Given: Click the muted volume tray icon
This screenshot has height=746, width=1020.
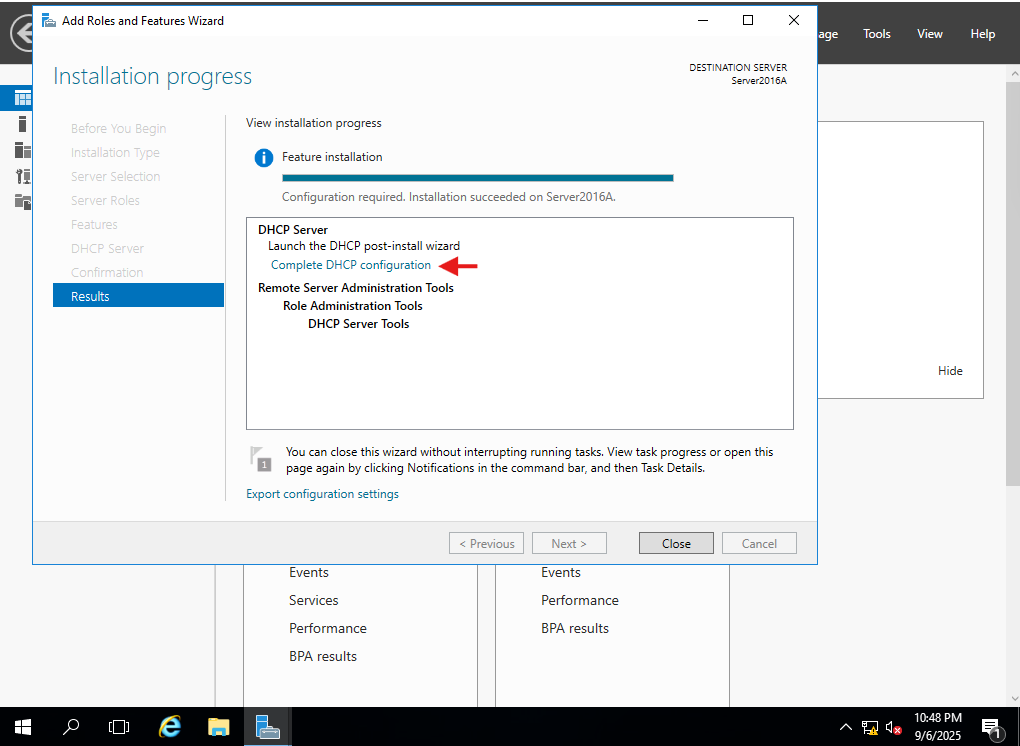Looking at the screenshot, I should click(x=893, y=727).
